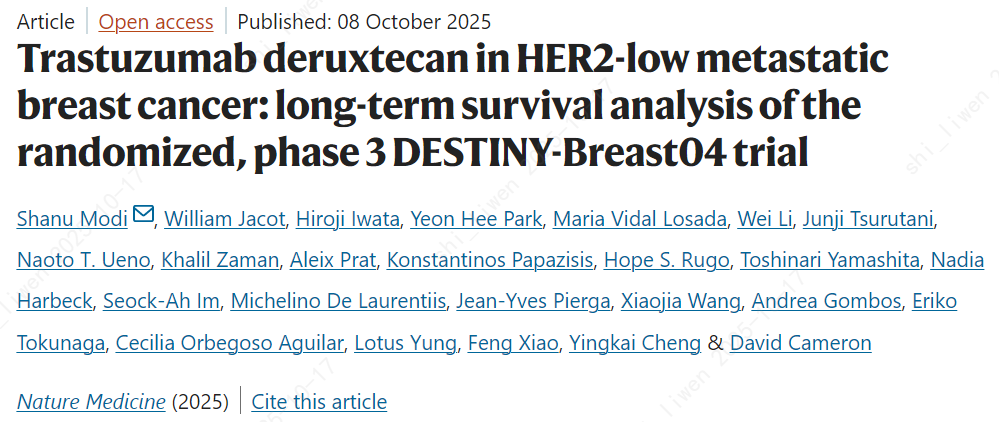999x422 pixels.
Task: Select Hope S. Rugo author link
Action: 667,260
